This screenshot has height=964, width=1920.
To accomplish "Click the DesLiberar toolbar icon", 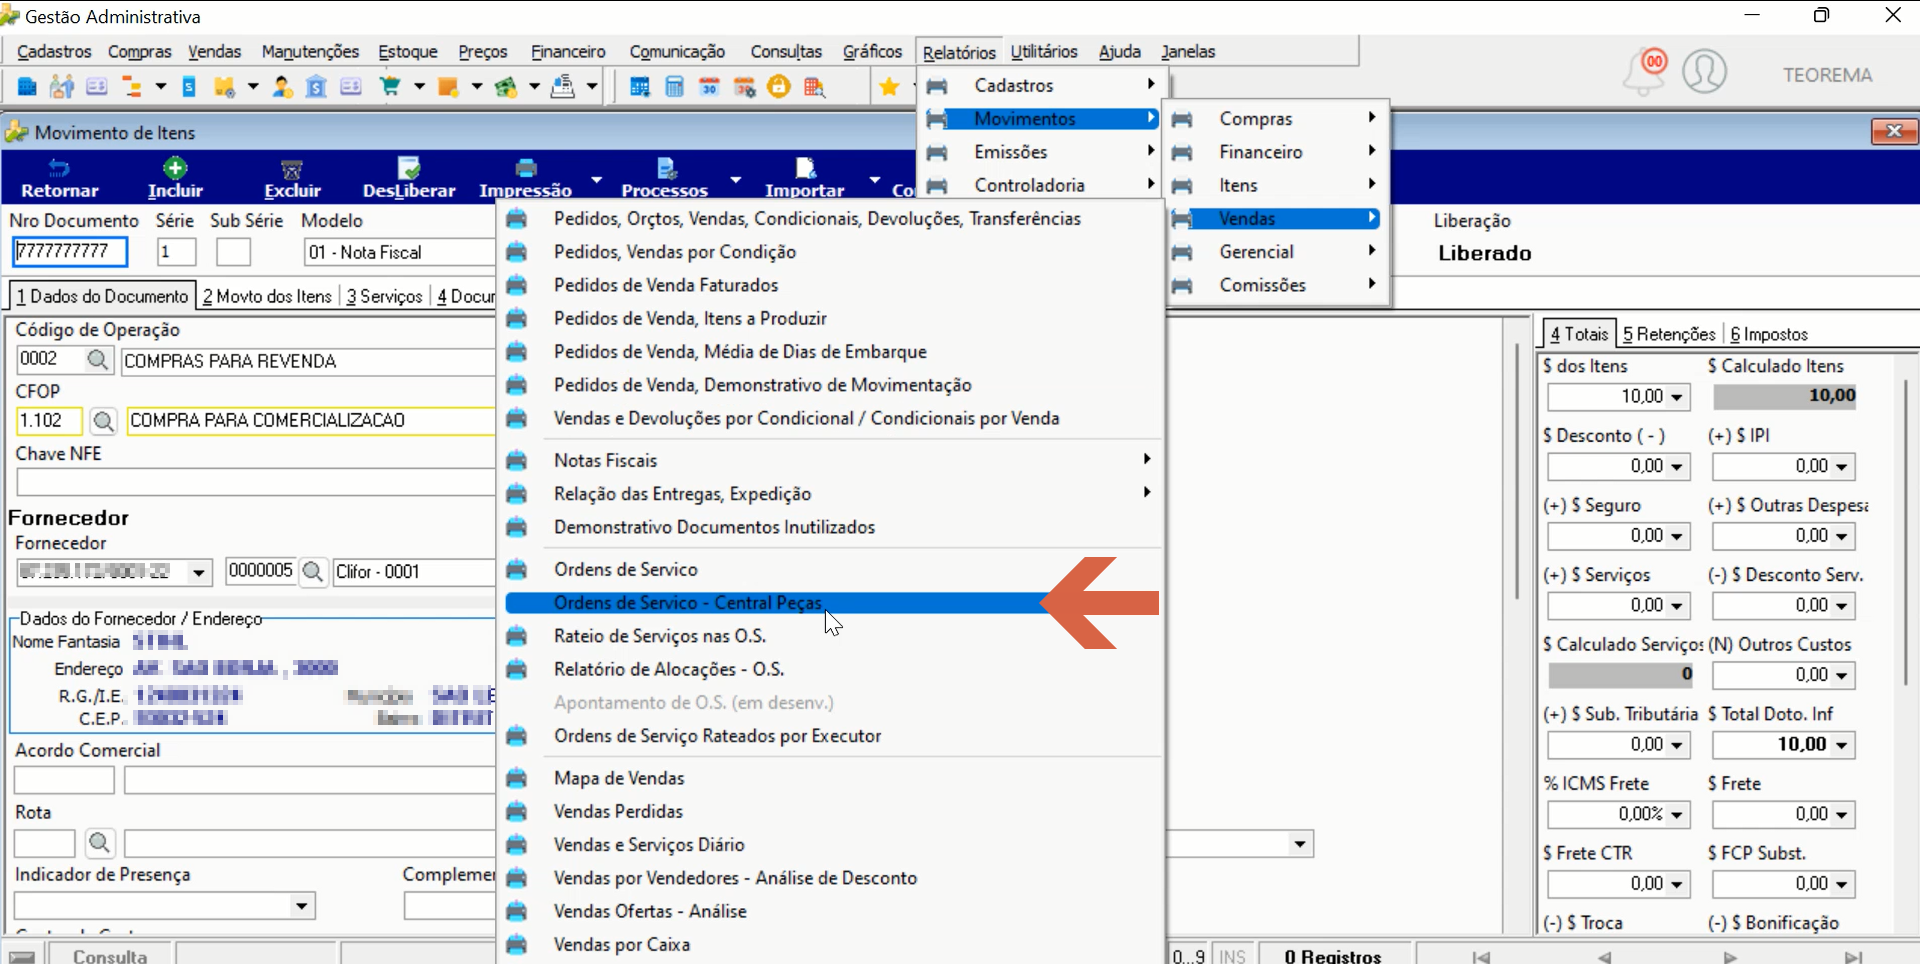I will point(408,168).
